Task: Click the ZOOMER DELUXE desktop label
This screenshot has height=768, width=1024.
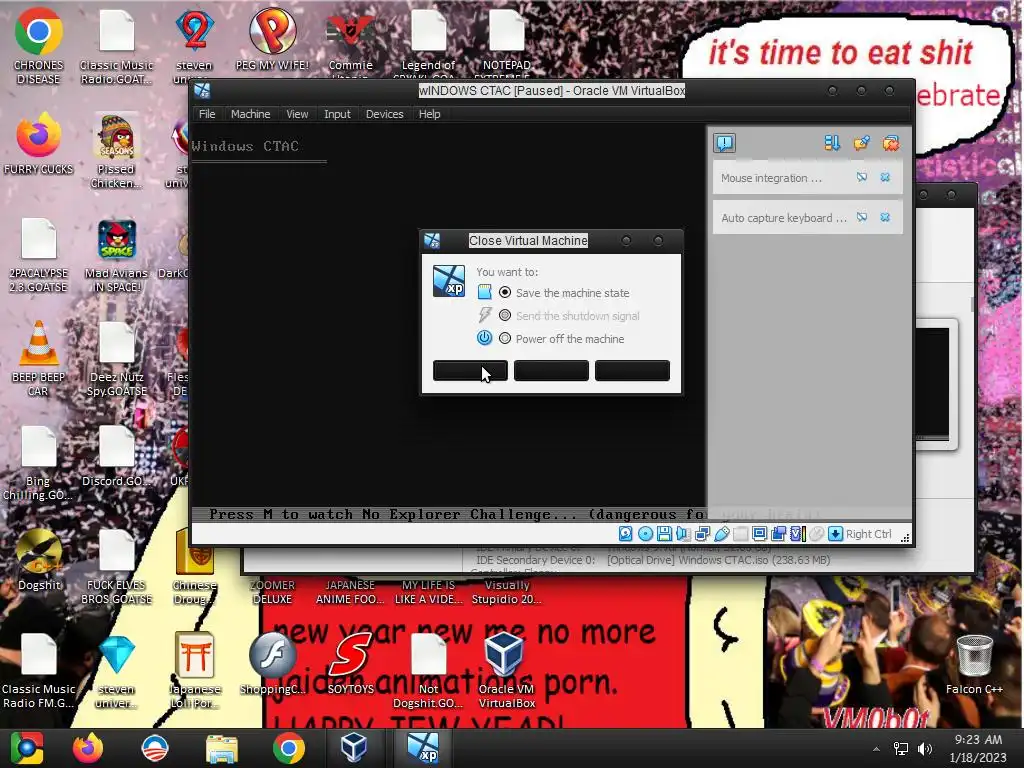Action: [272, 592]
